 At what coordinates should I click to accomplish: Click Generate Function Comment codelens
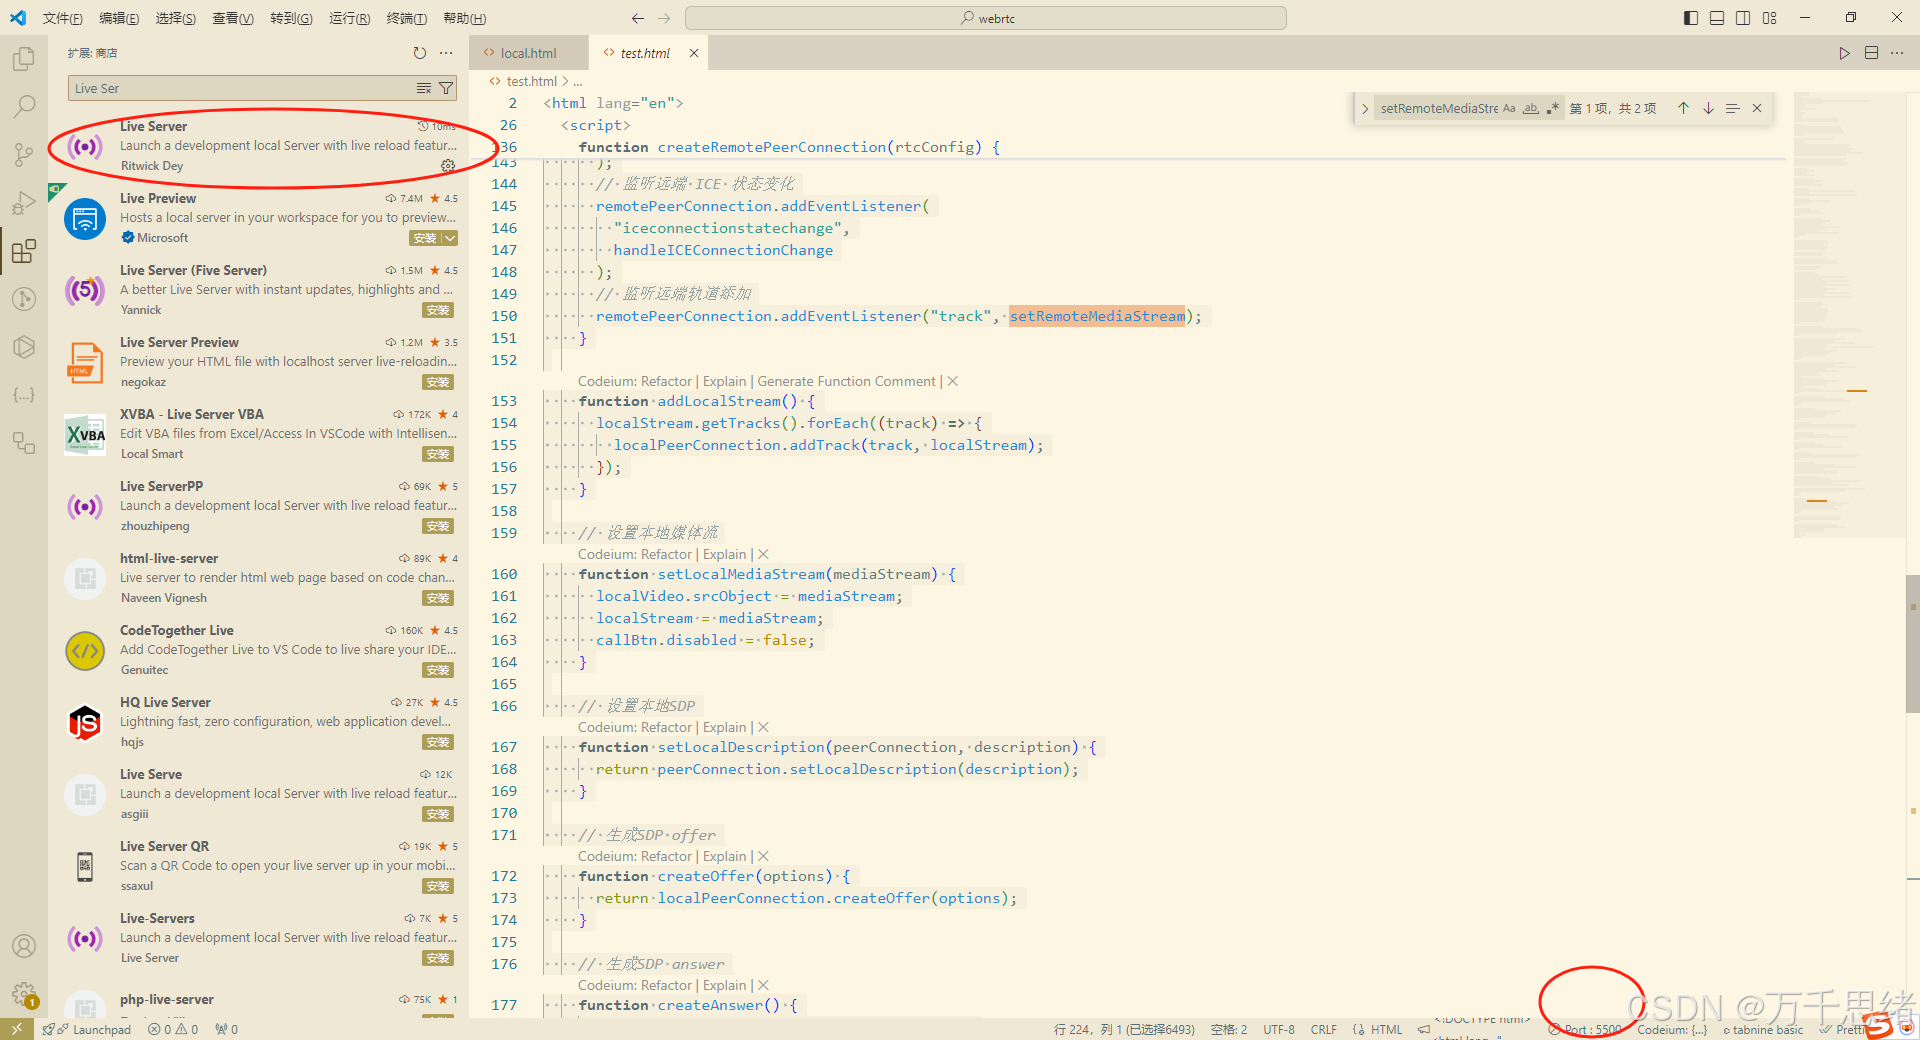click(846, 381)
